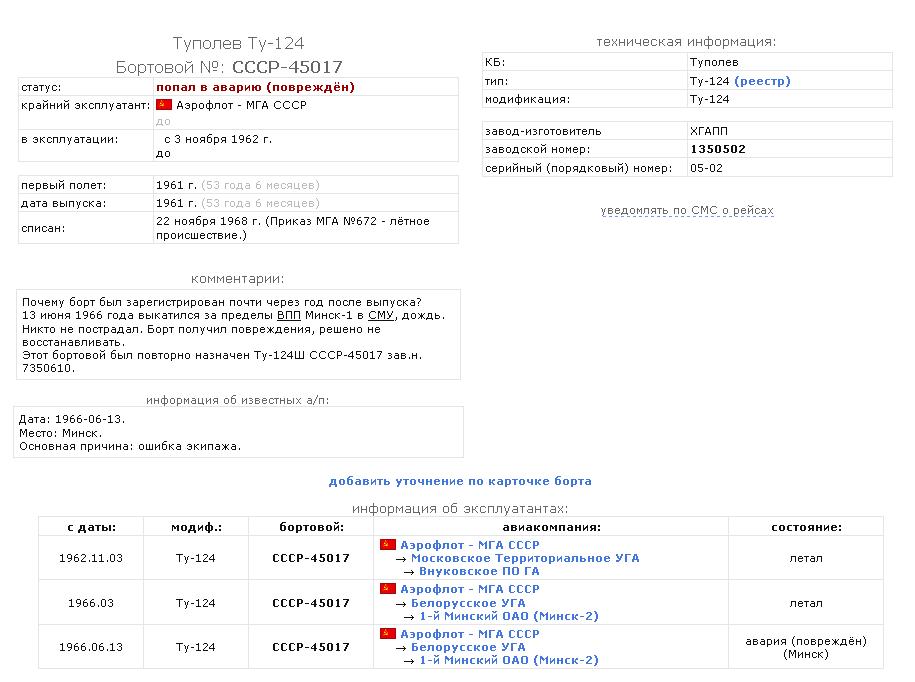The width and height of the screenshot is (915, 682).
Task: Open Аэрофлот - МГА СССР in 1966.06.13 row
Action: (x=469, y=634)
